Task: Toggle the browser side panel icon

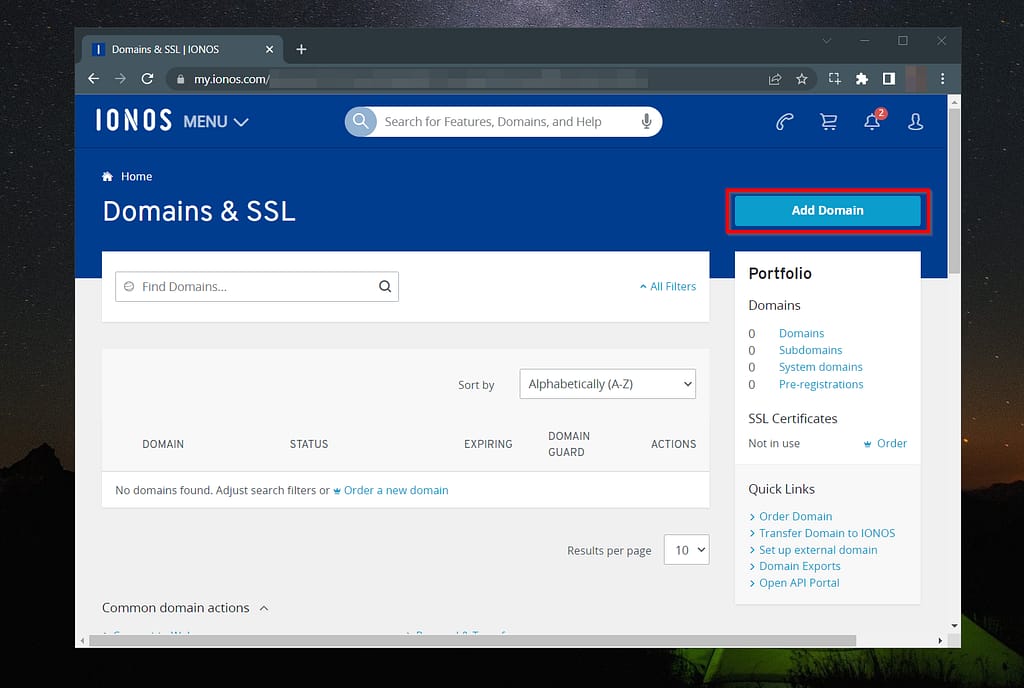Action: coord(889,79)
